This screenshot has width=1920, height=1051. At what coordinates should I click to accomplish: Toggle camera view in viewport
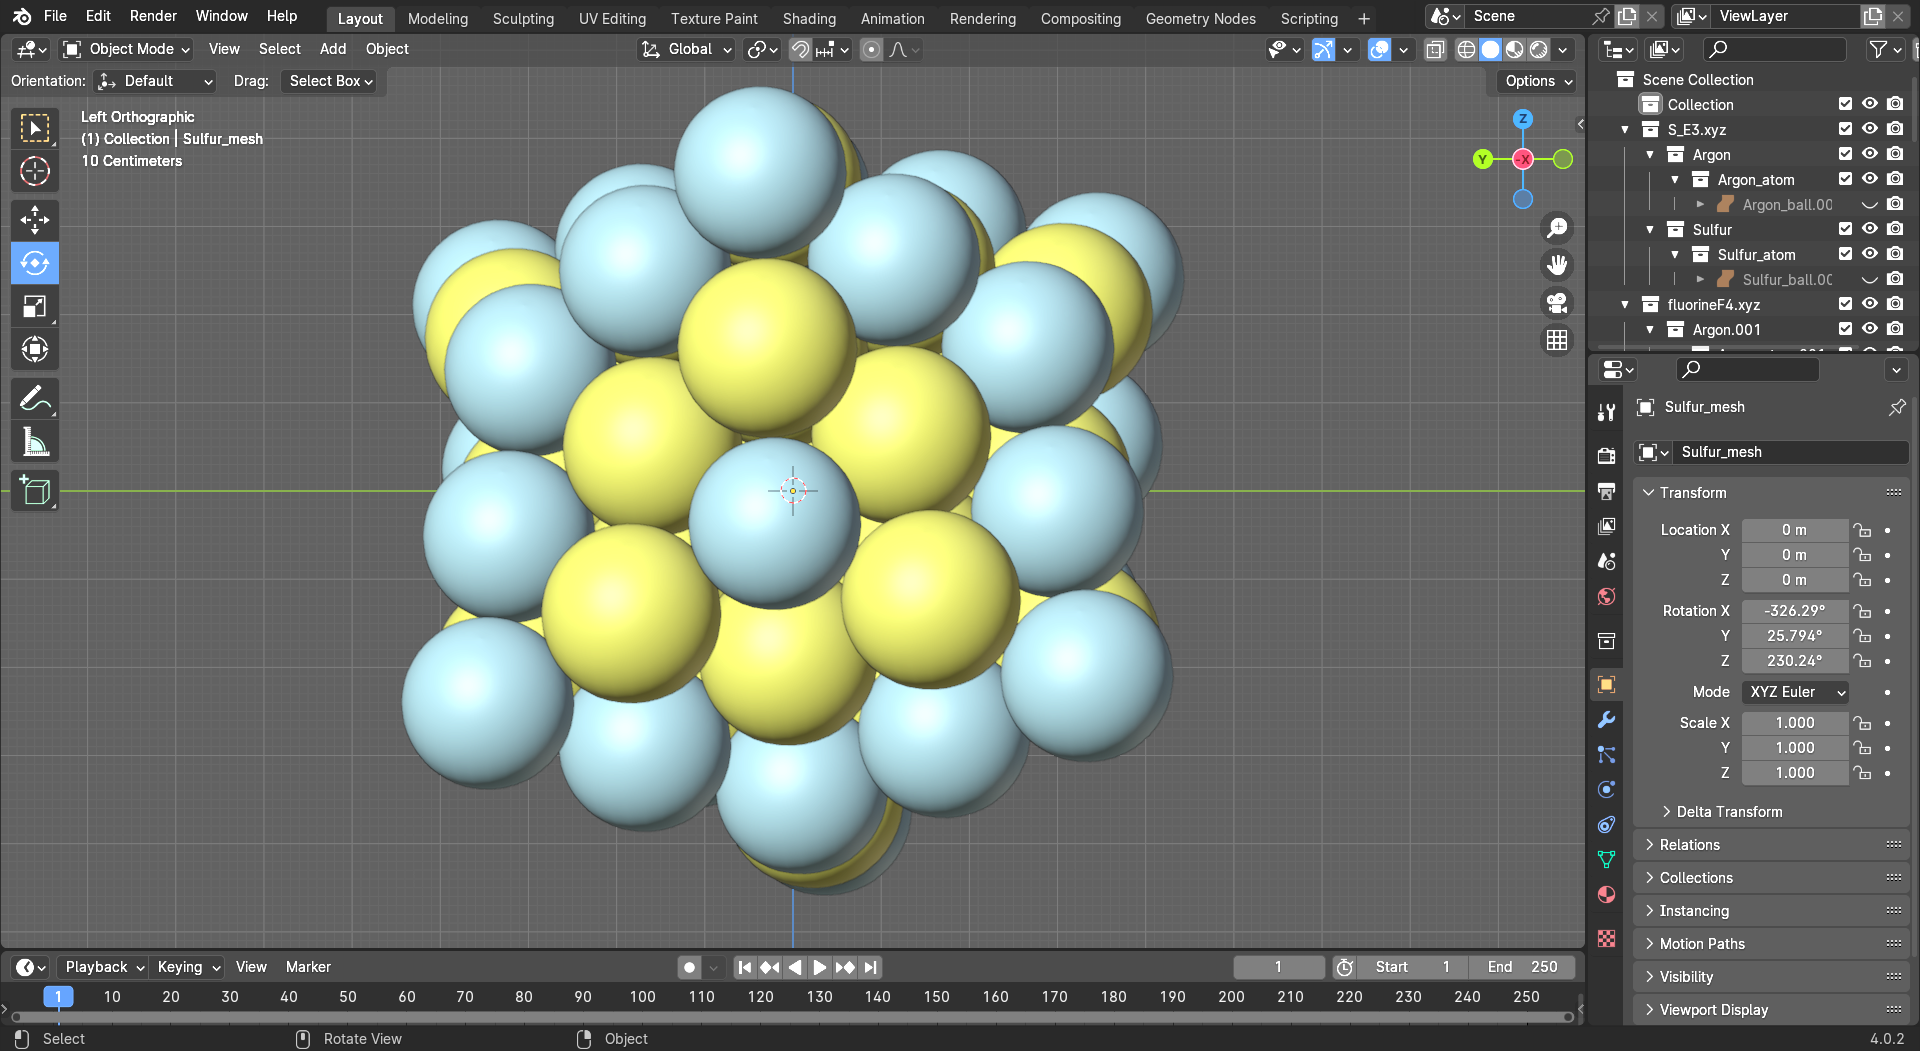tap(1557, 303)
